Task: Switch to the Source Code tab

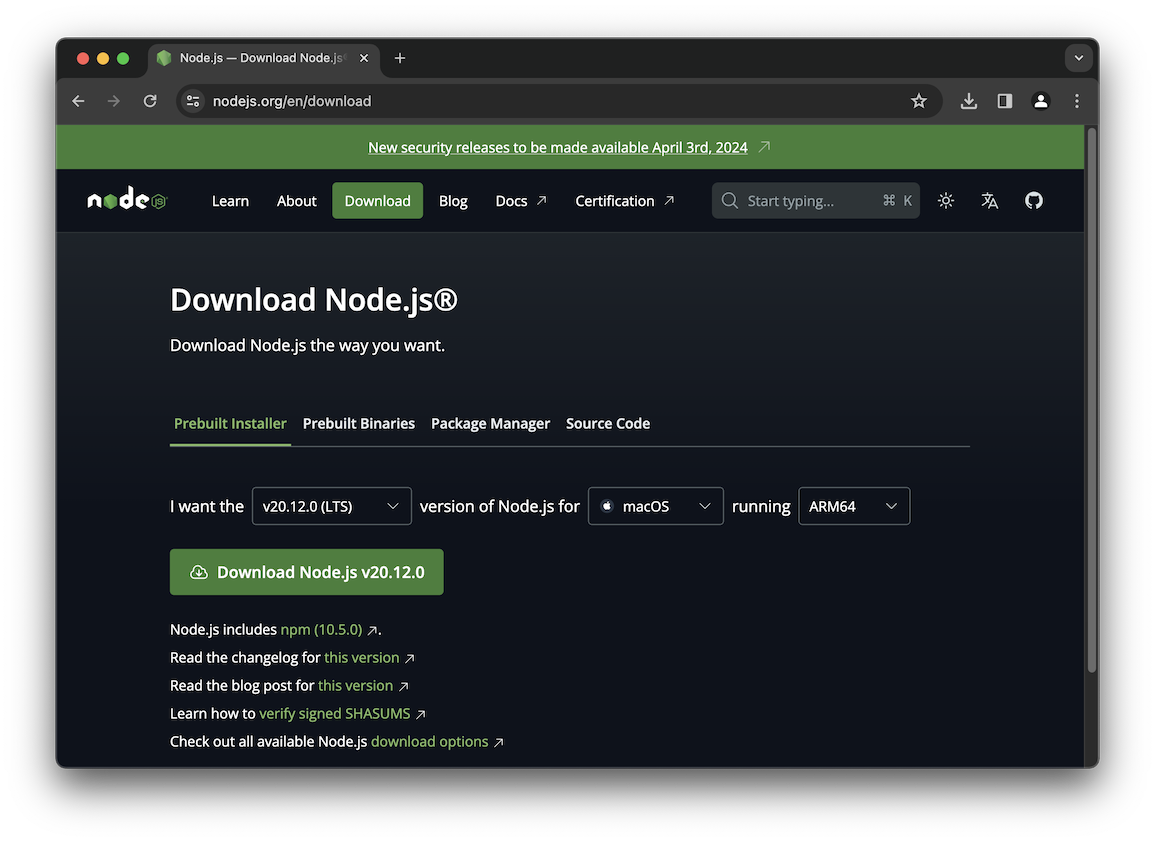Action: tap(608, 424)
